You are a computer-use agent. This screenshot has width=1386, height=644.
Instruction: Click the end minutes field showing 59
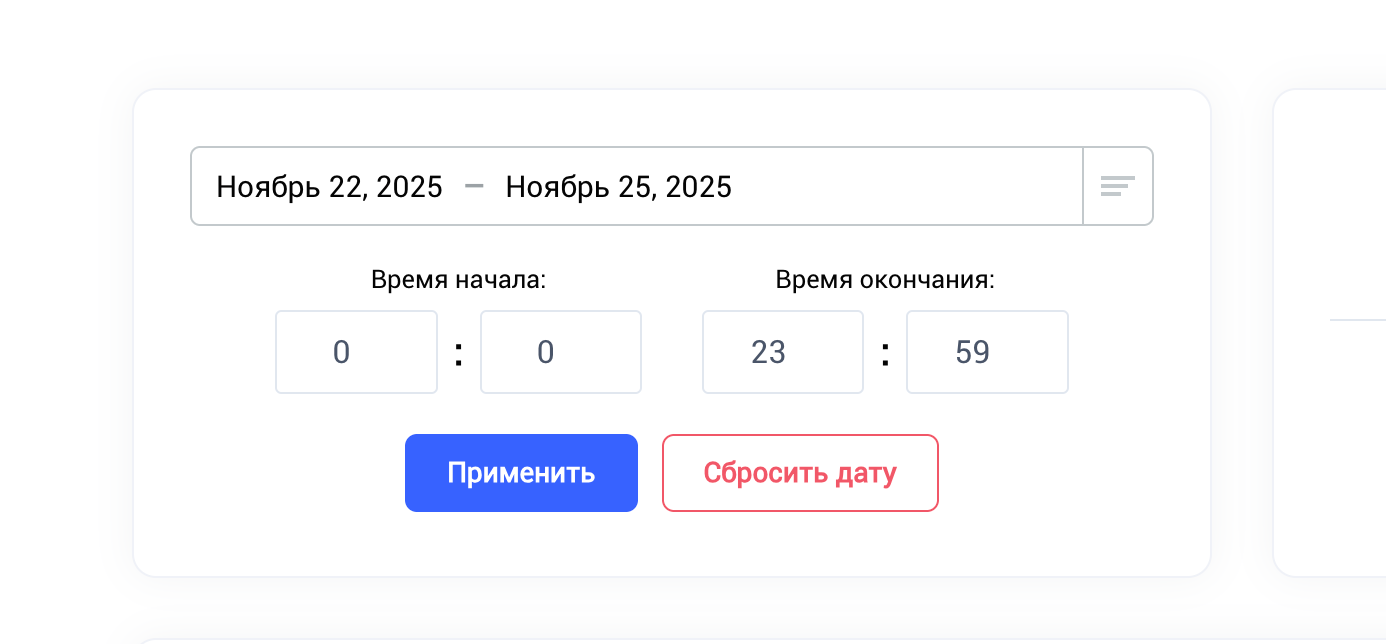point(987,352)
